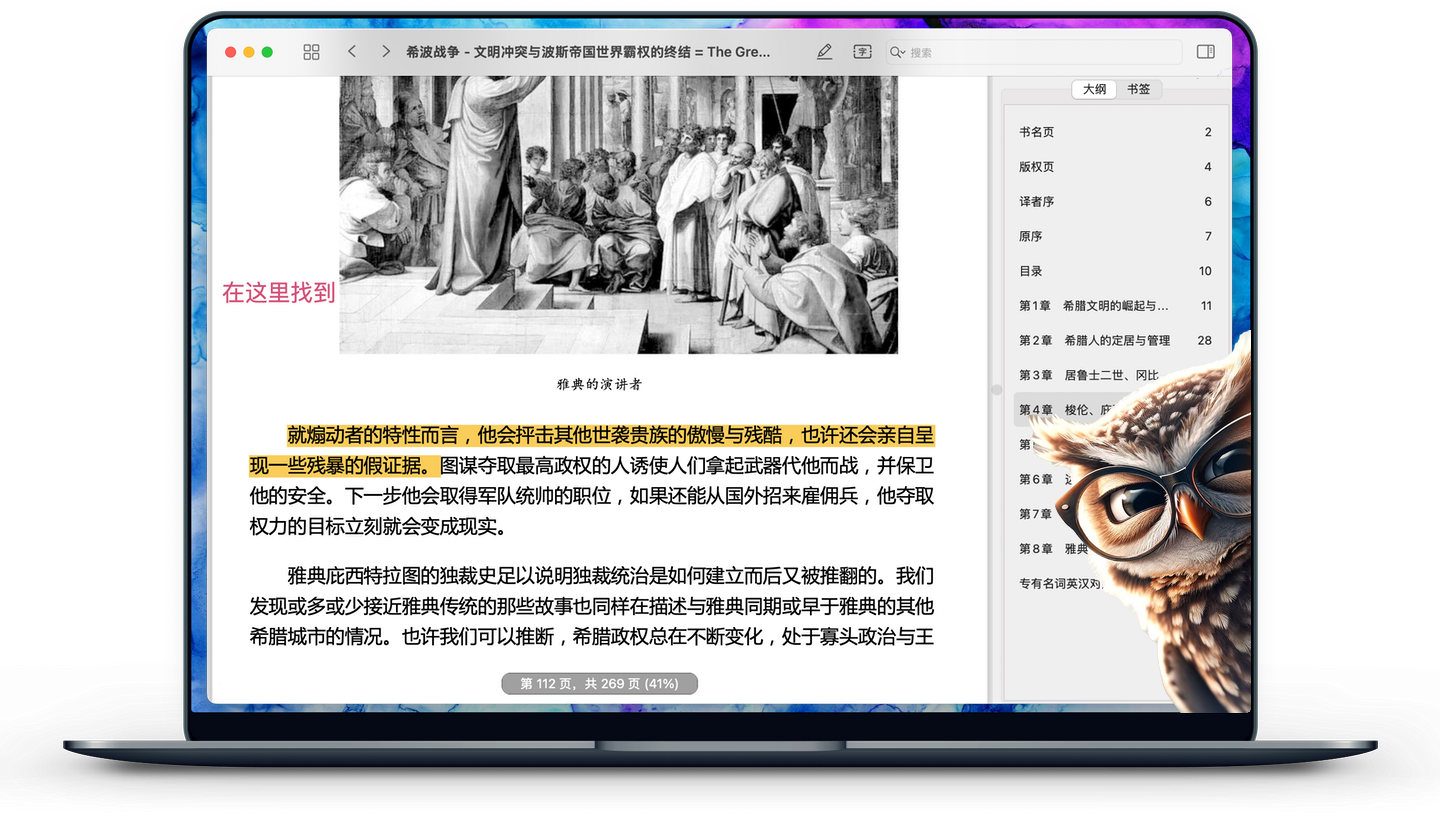Screen dimensions: 1440x818
Task: Open 目录 table of contents entry
Action: coord(1030,271)
